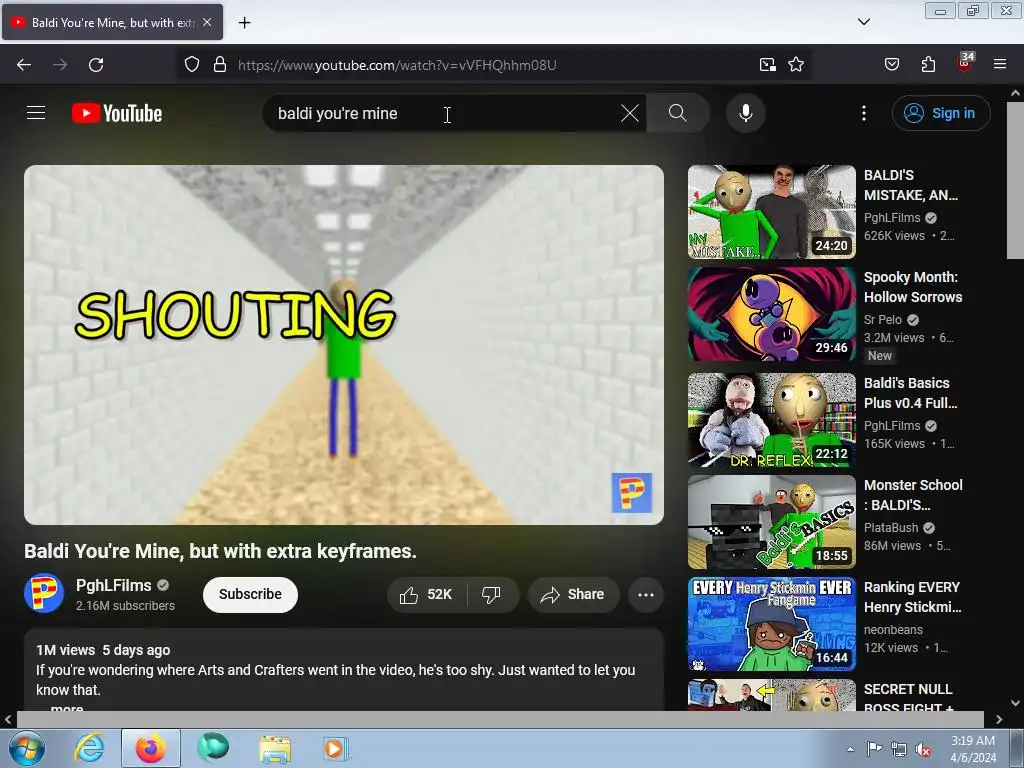Click the magnifying glass search button
This screenshot has height=768, width=1024.
click(677, 113)
